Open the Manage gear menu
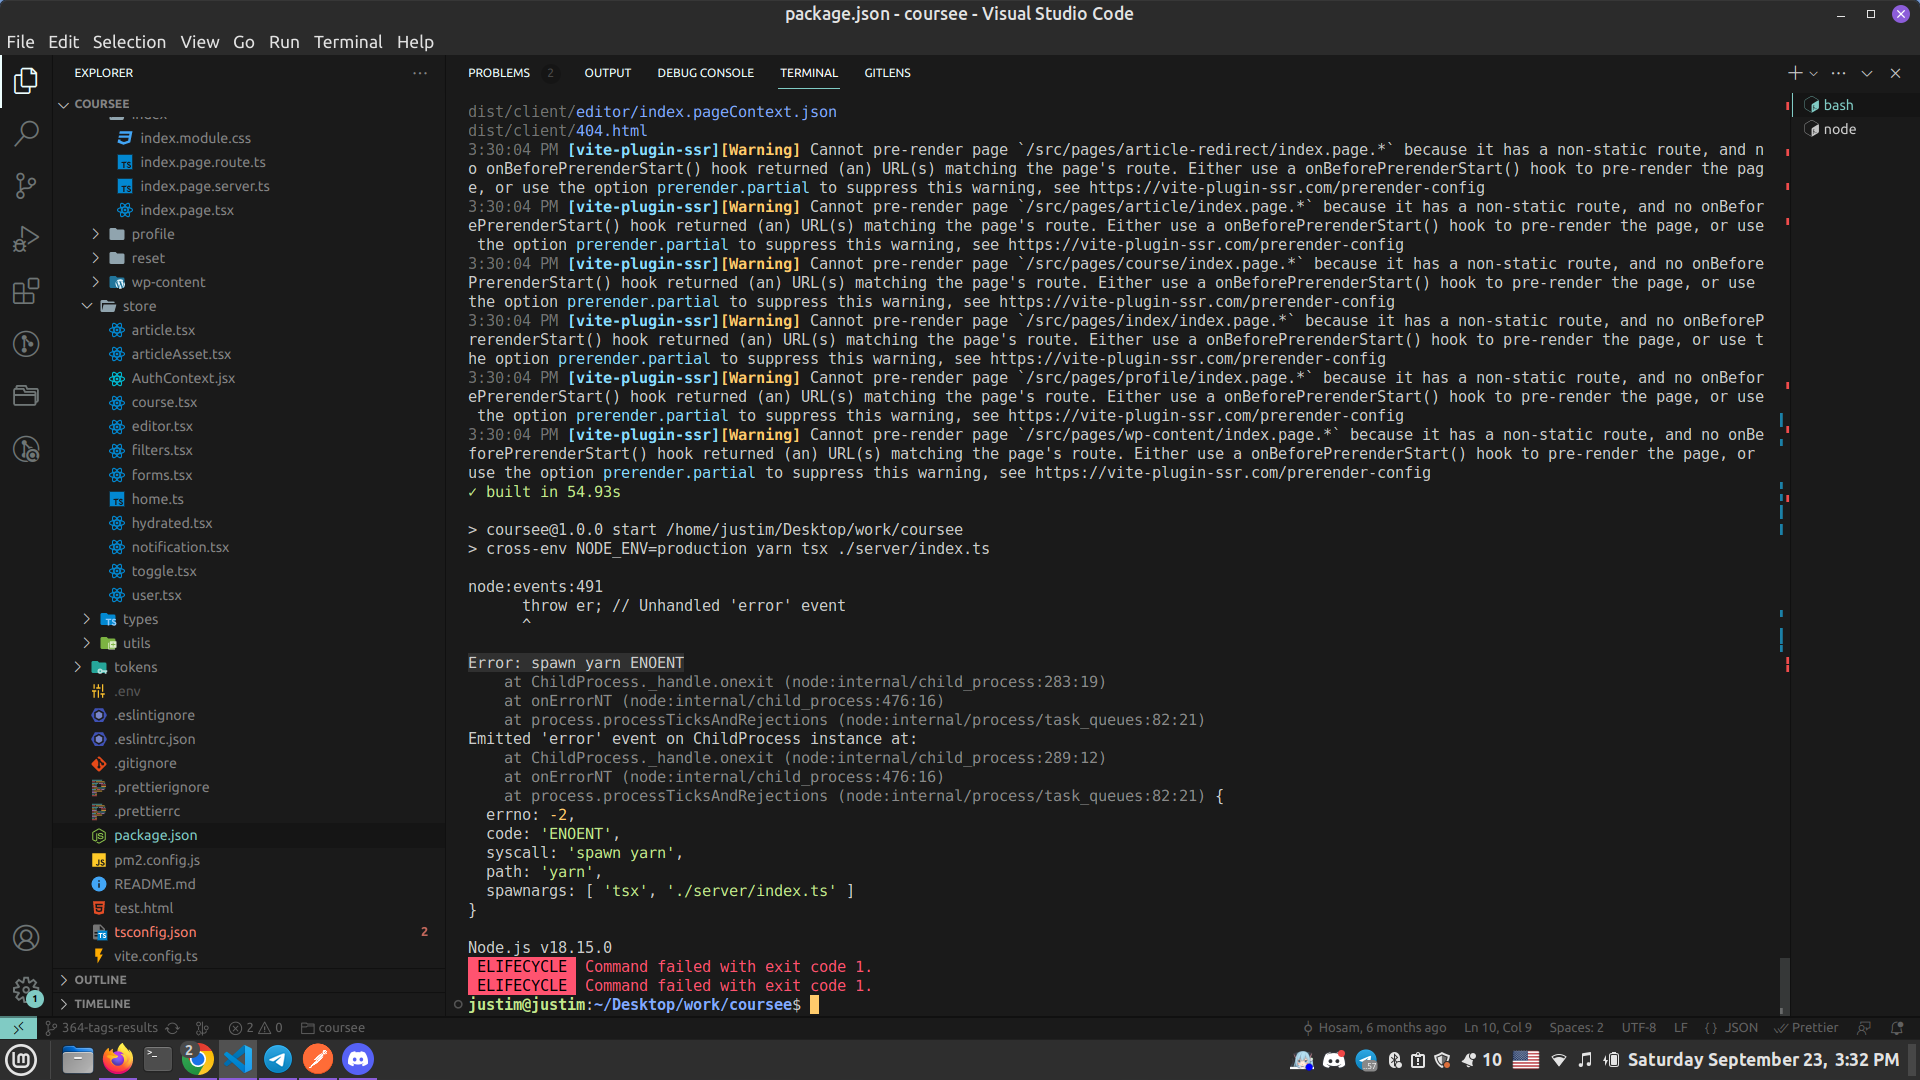Viewport: 1920px width, 1080px height. (26, 990)
